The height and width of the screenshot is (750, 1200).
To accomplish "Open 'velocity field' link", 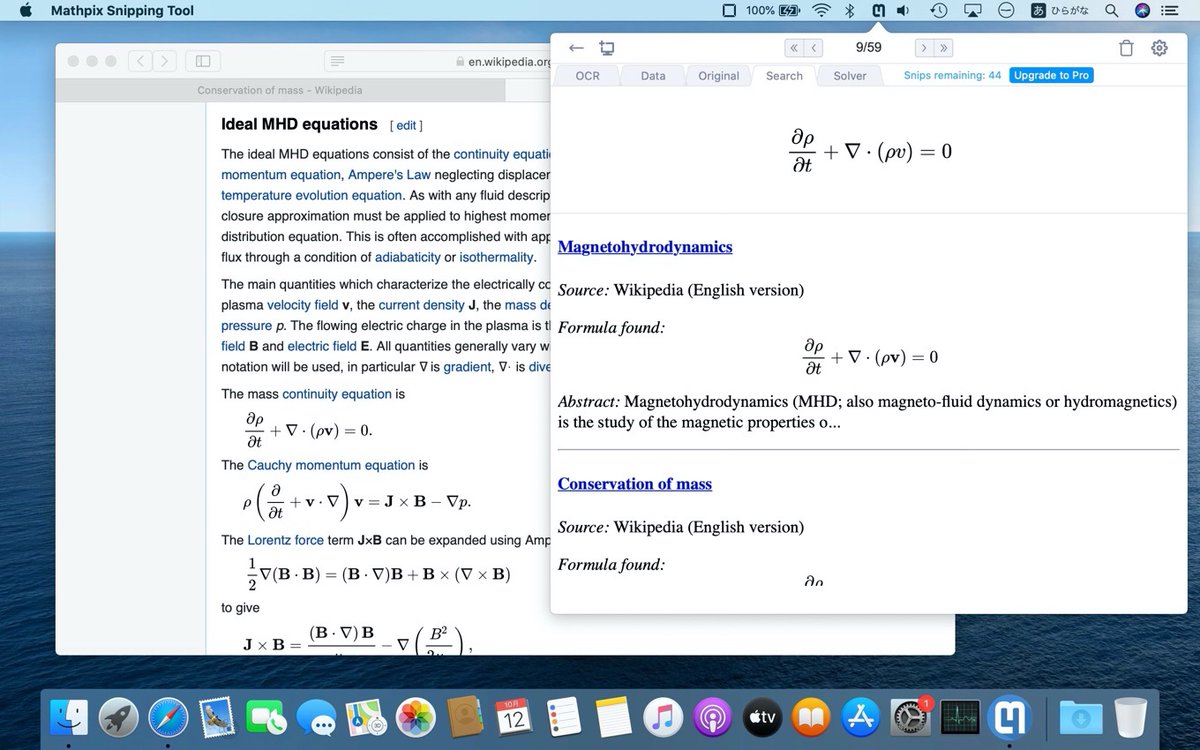I will 303,305.
